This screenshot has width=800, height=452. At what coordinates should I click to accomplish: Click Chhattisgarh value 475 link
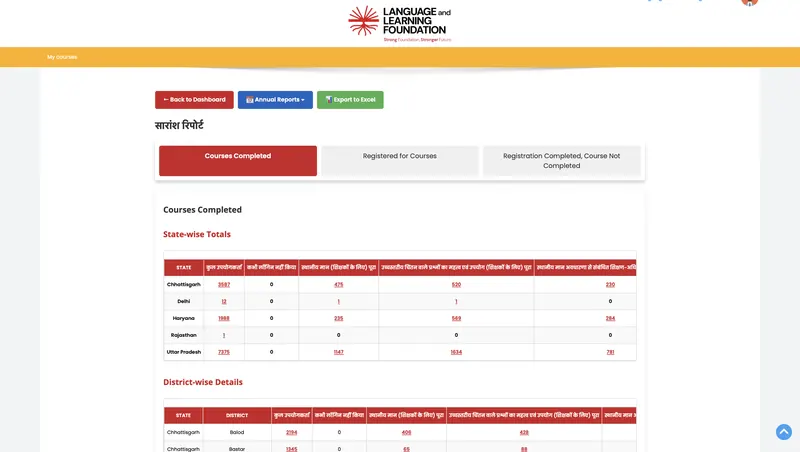(339, 285)
